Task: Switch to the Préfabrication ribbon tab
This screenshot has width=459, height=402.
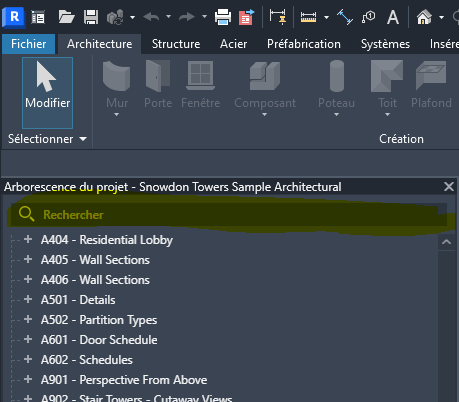Action: [x=304, y=44]
